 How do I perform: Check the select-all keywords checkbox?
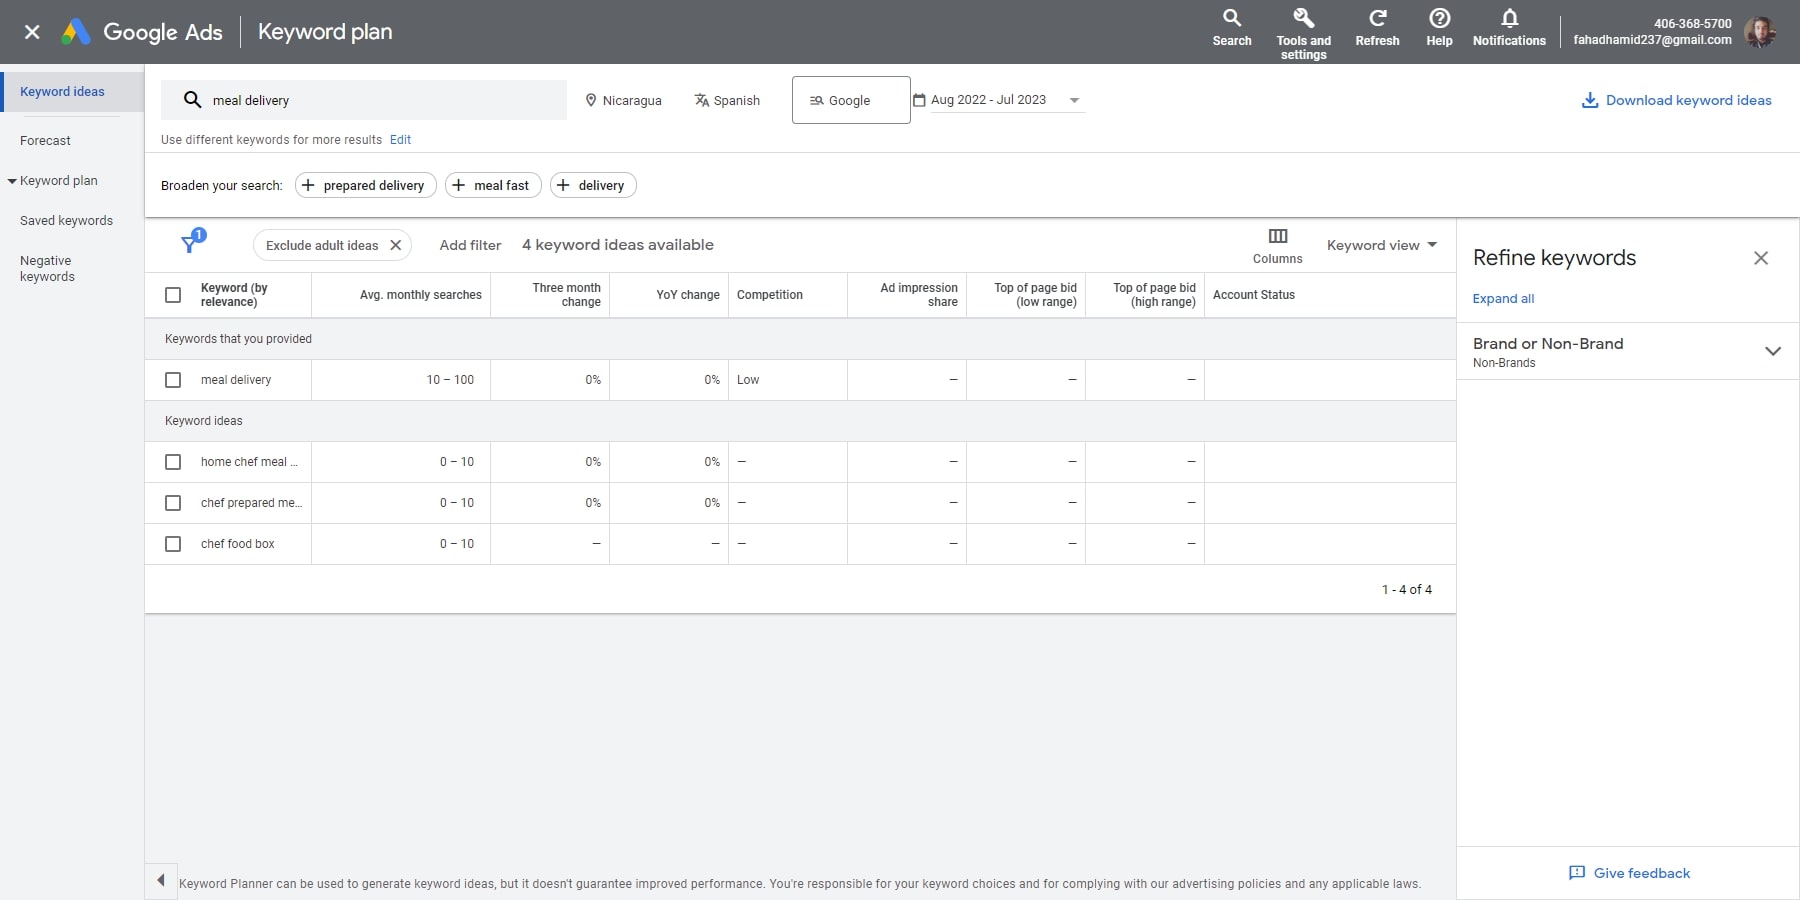pos(173,295)
